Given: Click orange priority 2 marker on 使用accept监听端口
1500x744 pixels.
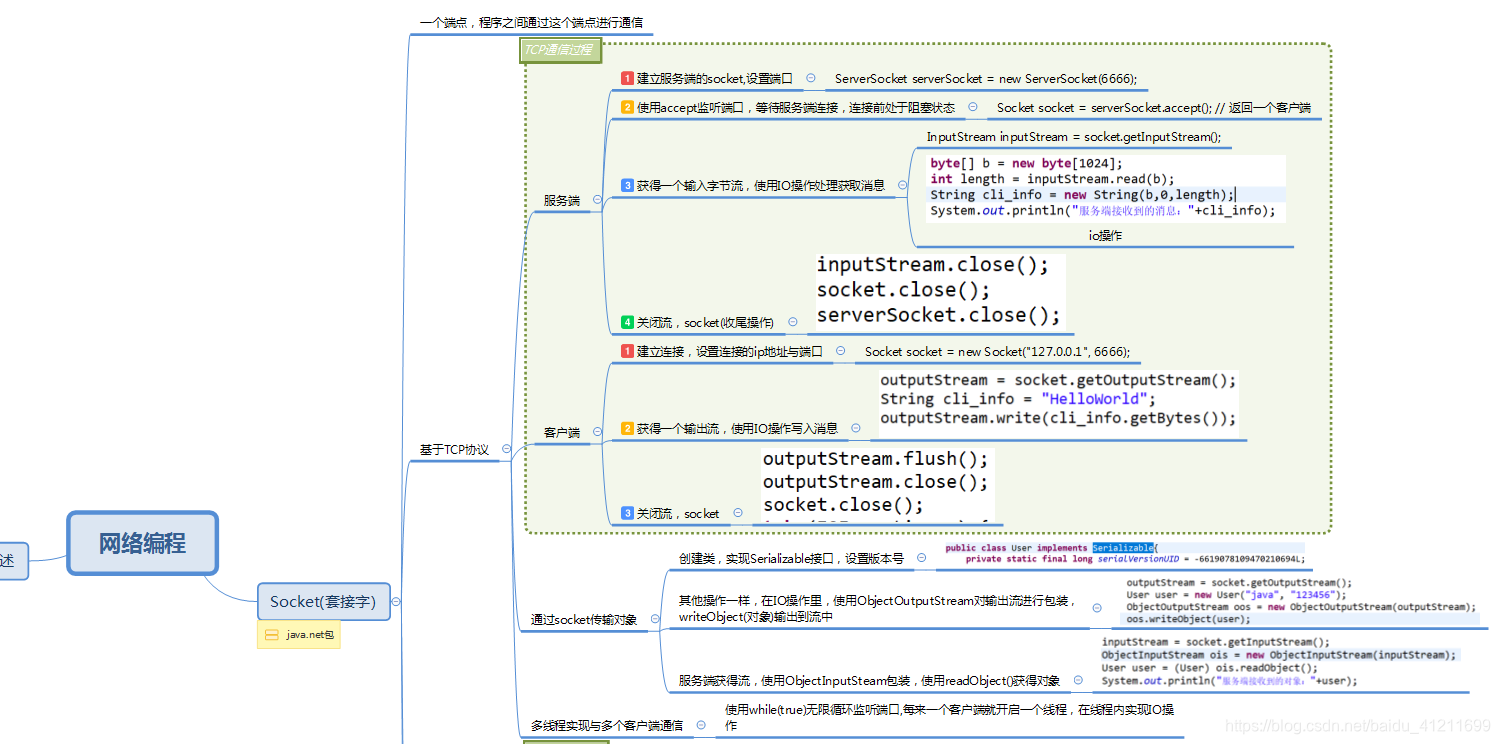Looking at the screenshot, I should pos(627,107).
